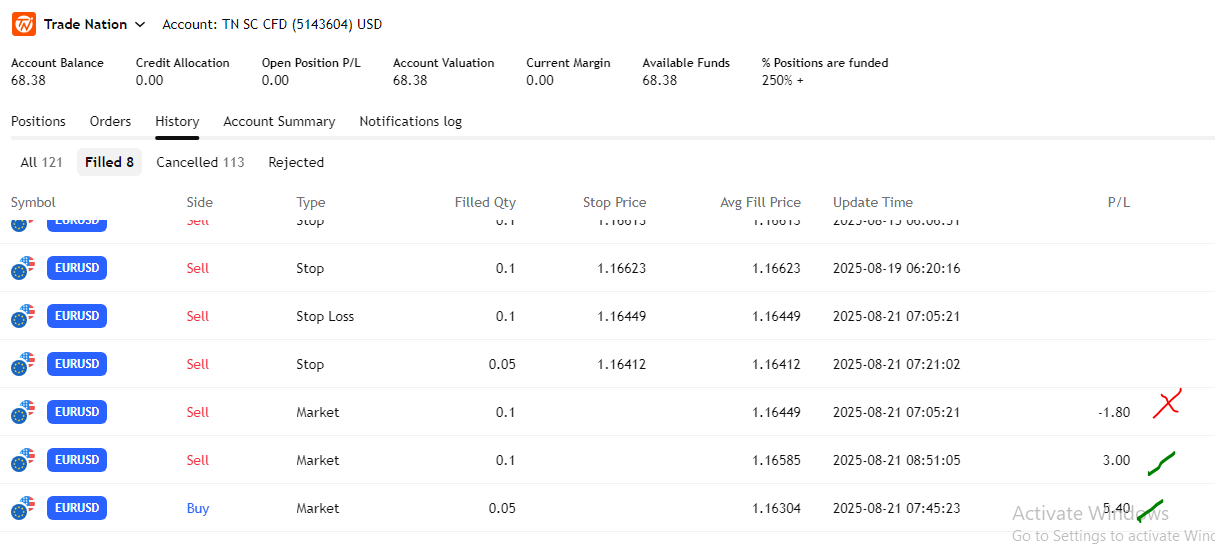Select the EURUSD badge in the Buy Market row

point(77,508)
